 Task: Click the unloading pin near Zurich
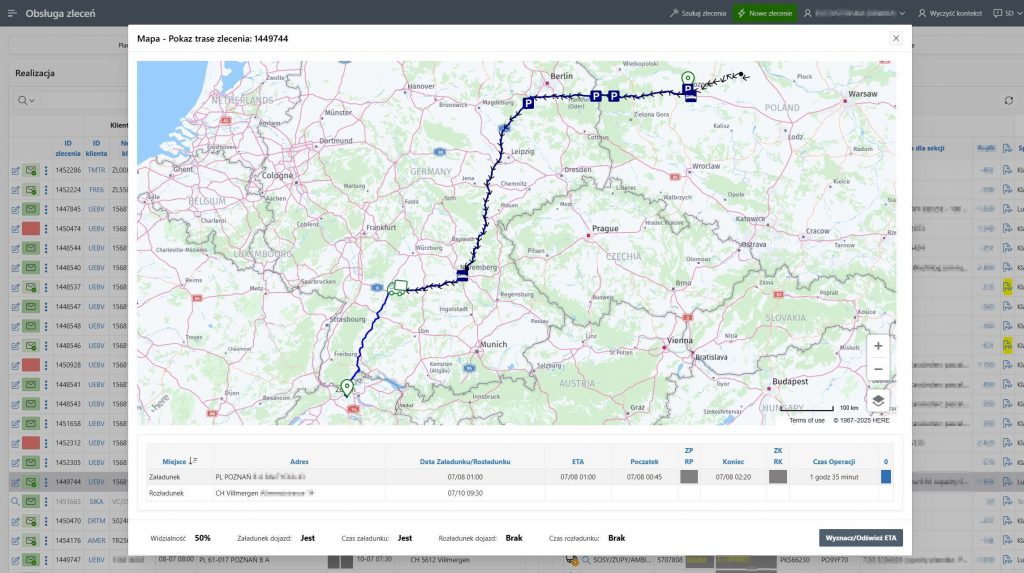pyautogui.click(x=347, y=388)
